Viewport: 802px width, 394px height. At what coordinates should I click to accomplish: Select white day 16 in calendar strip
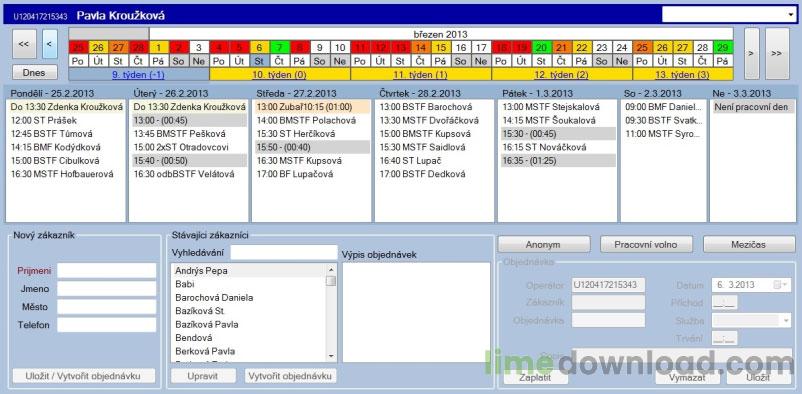(x=461, y=48)
